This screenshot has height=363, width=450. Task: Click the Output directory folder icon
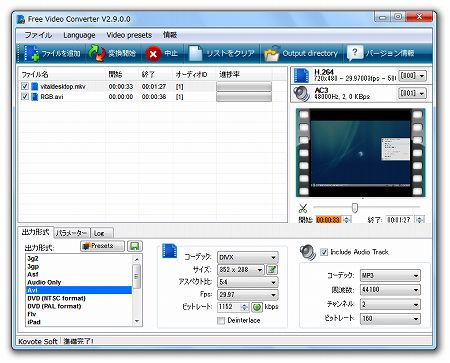272,53
